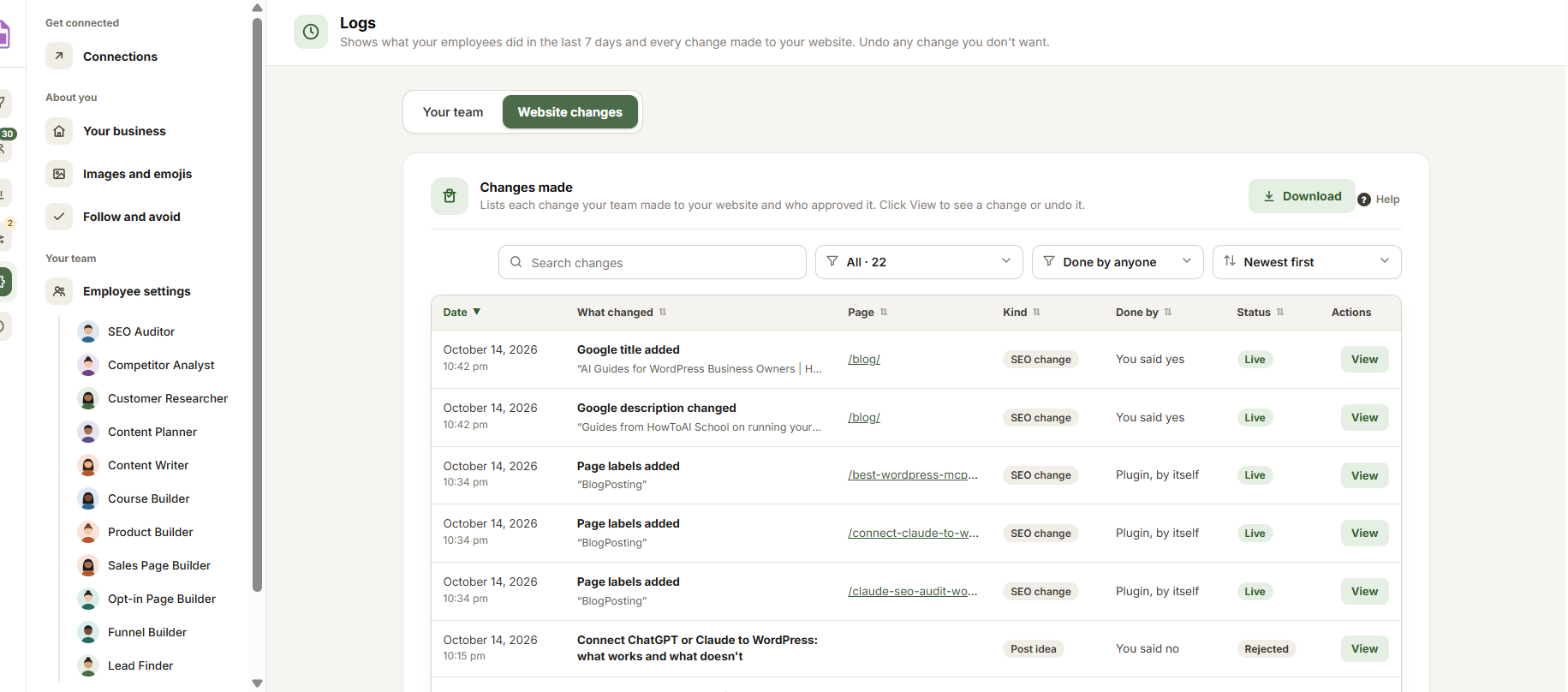Click the You said no cell
The height and width of the screenshot is (692, 1568).
coord(1147,649)
